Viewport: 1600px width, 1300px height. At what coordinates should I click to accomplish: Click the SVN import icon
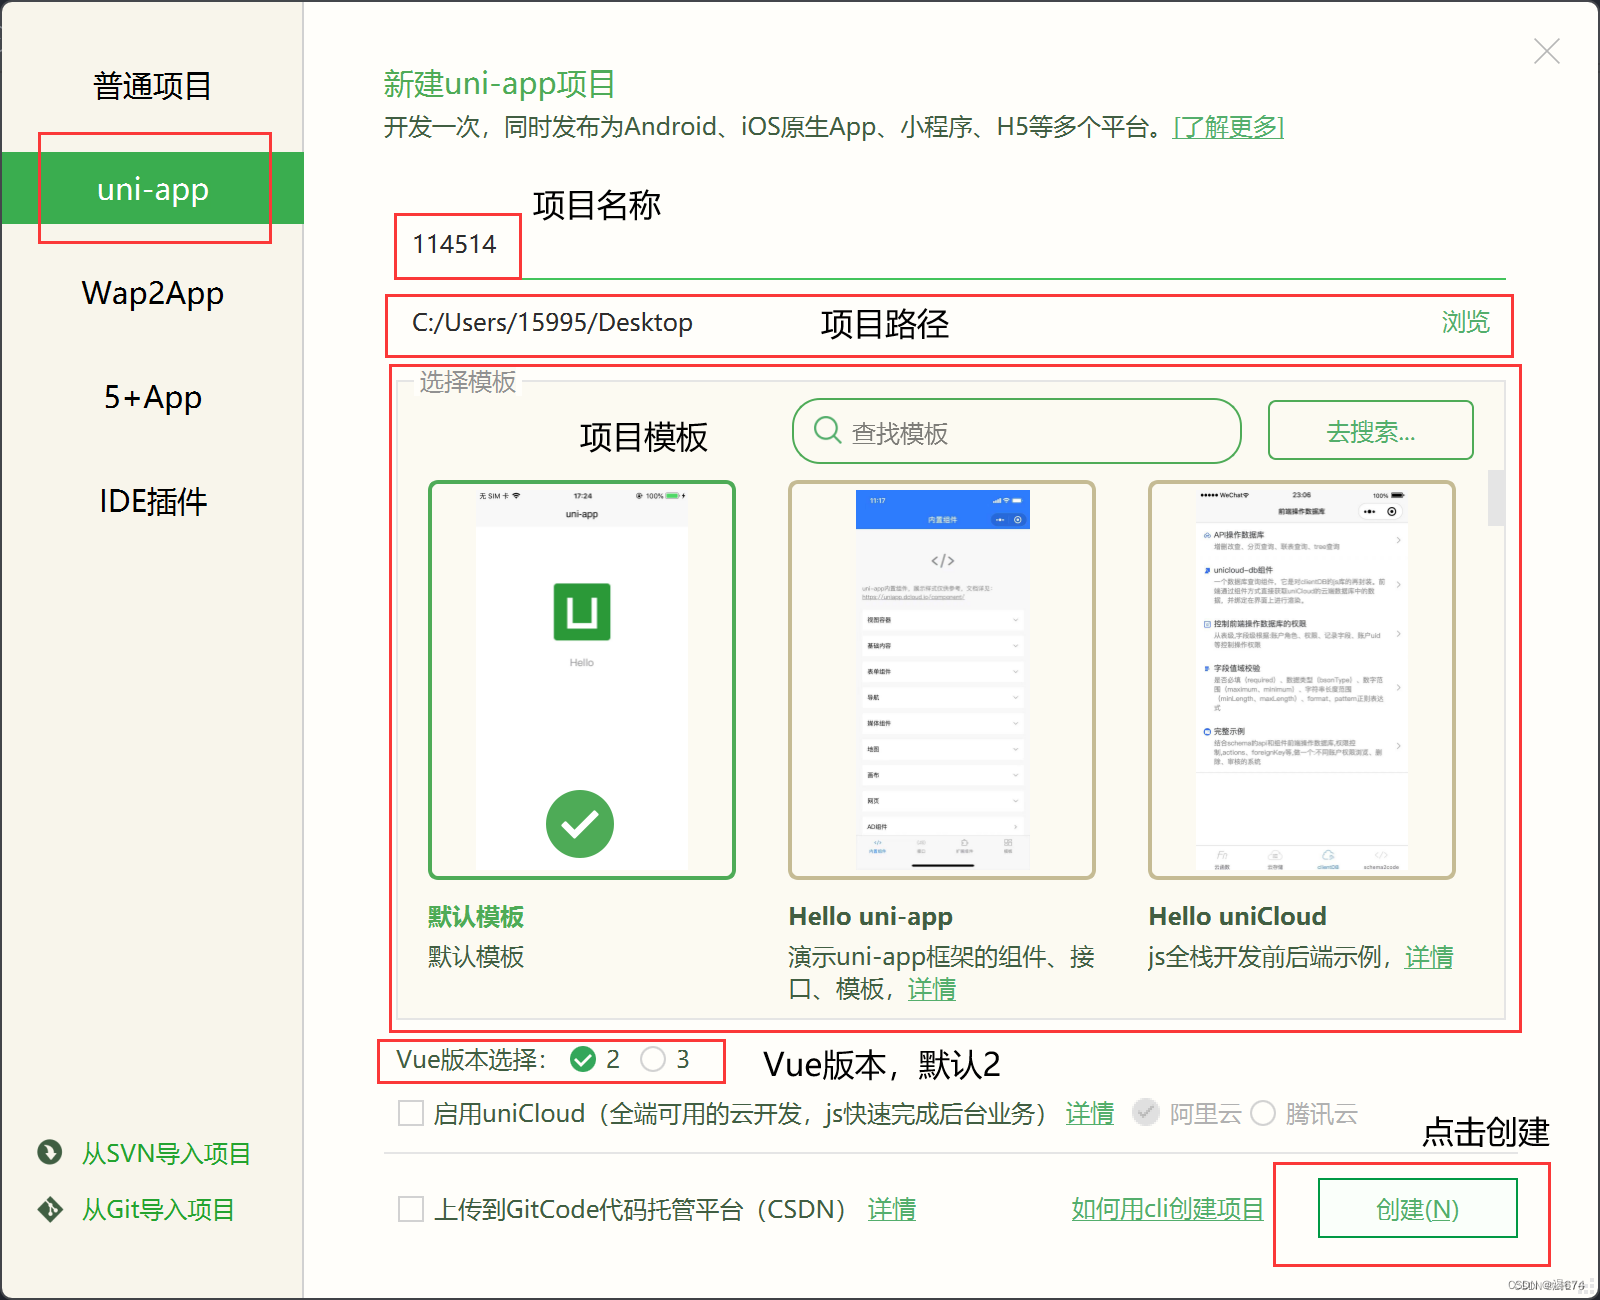[x=50, y=1152]
